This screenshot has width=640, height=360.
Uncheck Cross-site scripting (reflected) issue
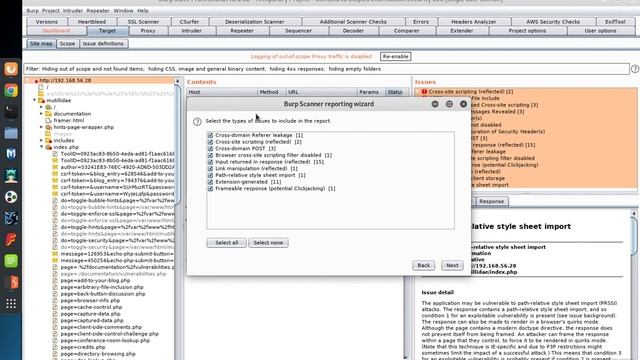(210, 142)
